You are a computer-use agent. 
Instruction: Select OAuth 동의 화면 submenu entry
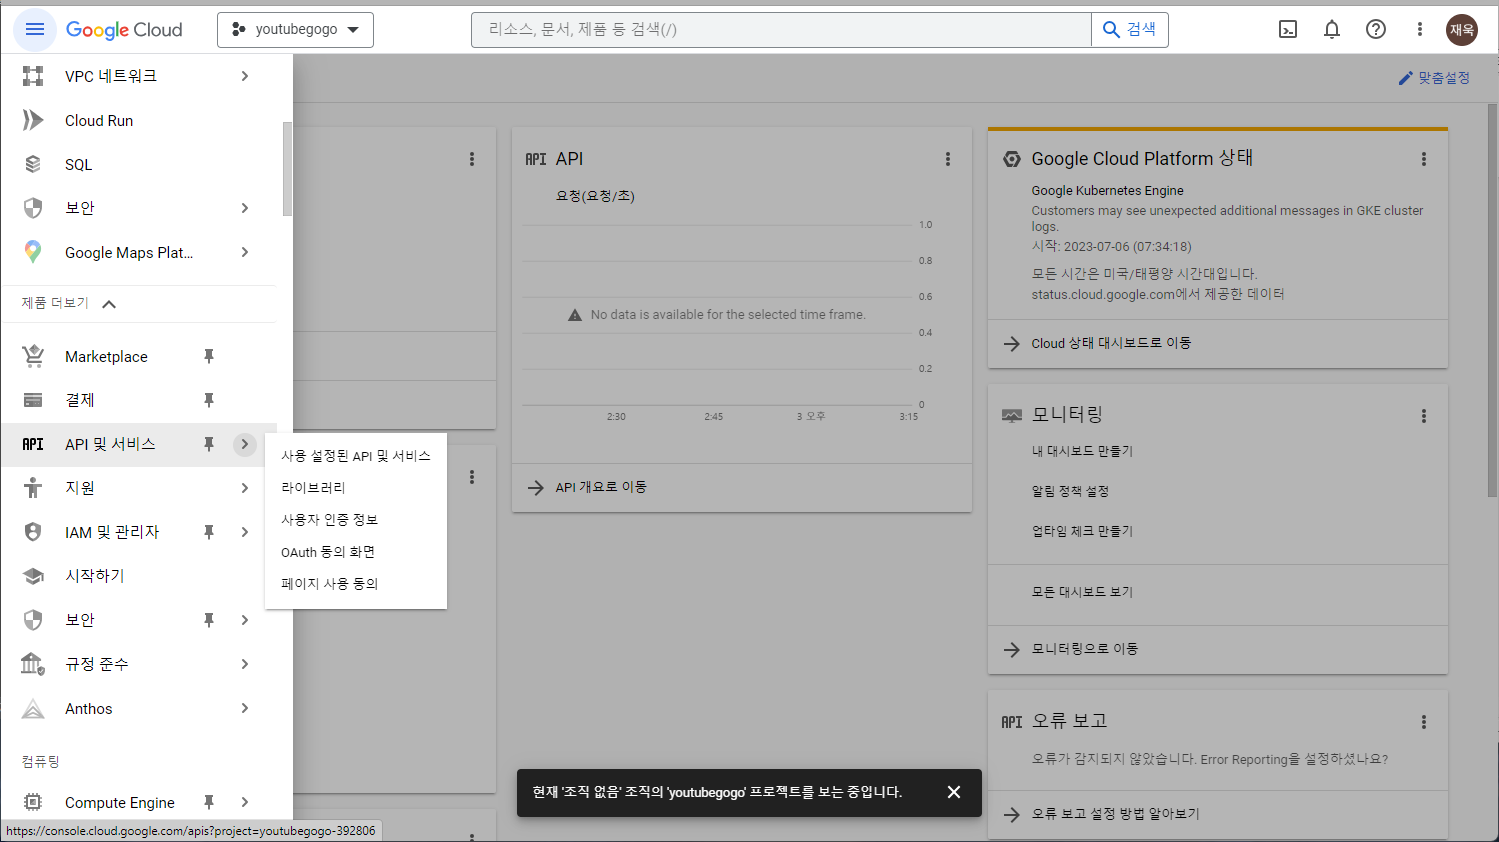356,552
